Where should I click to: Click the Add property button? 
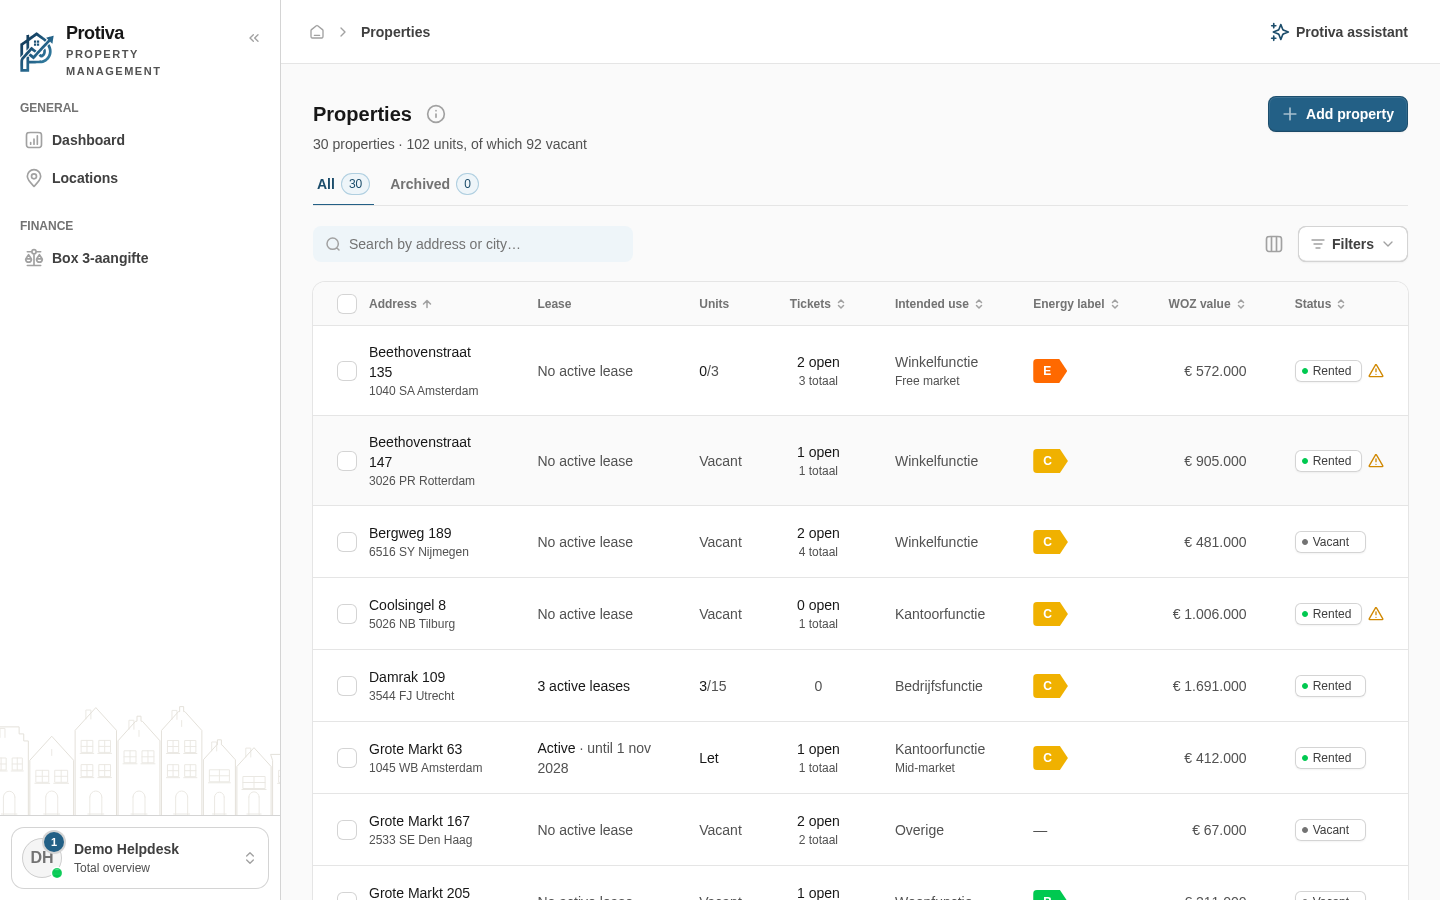pos(1338,114)
